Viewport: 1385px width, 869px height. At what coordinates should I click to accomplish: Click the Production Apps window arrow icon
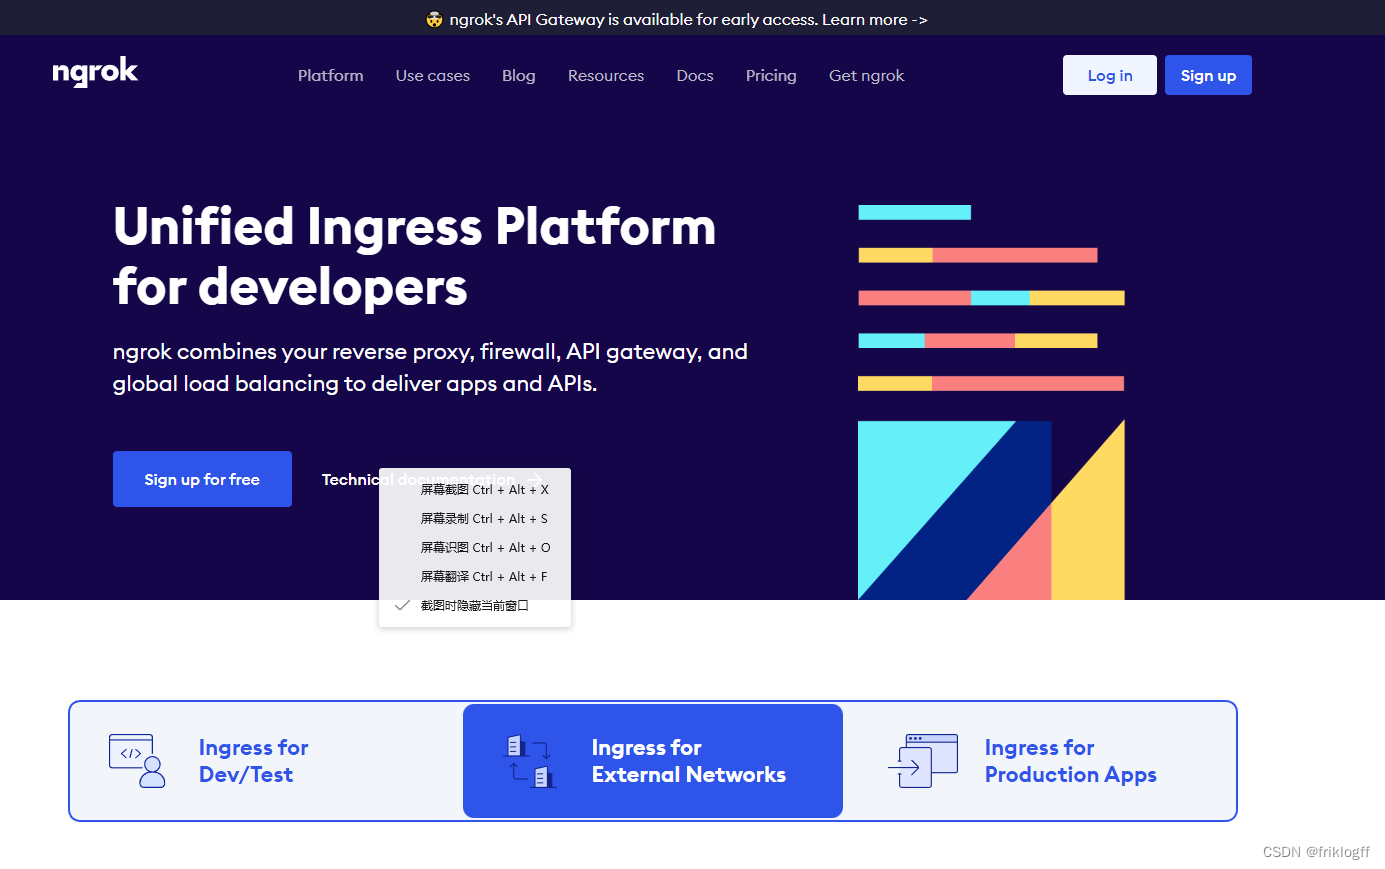pyautogui.click(x=923, y=761)
